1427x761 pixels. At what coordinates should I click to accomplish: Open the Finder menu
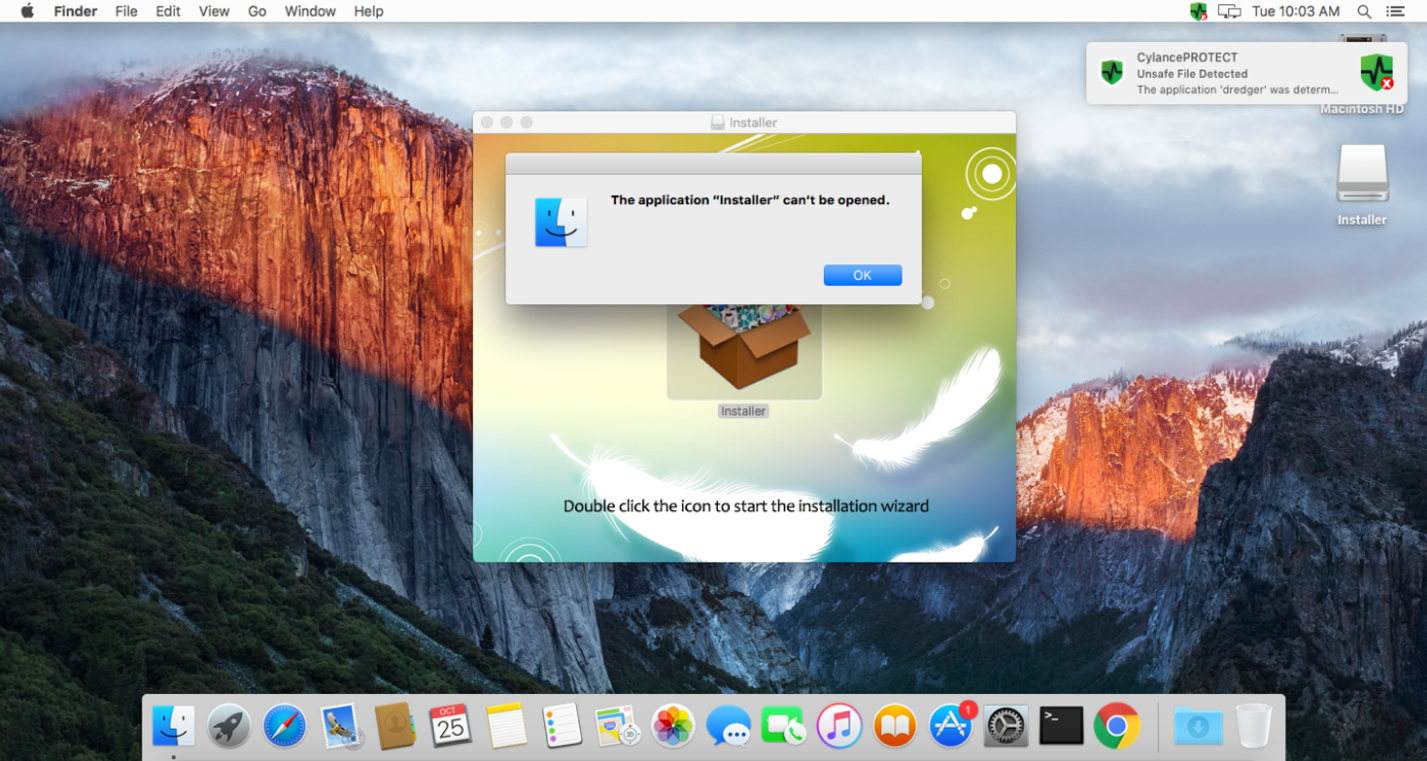point(77,11)
